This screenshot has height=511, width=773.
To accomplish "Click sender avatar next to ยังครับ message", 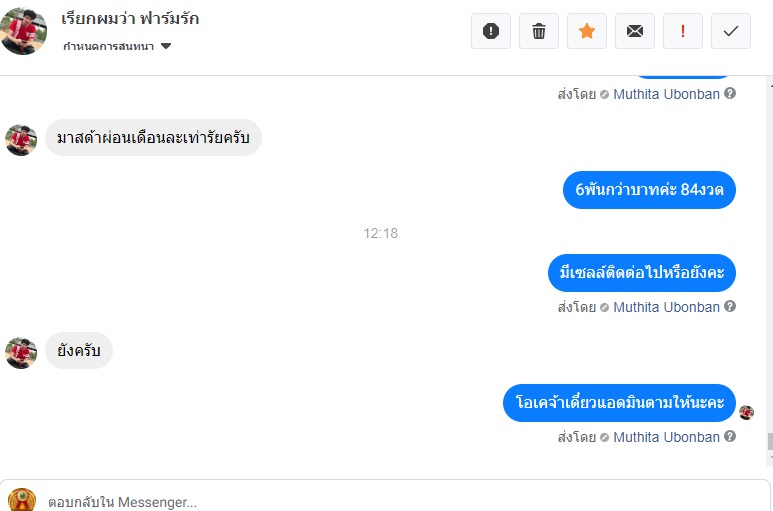I will pyautogui.click(x=21, y=353).
